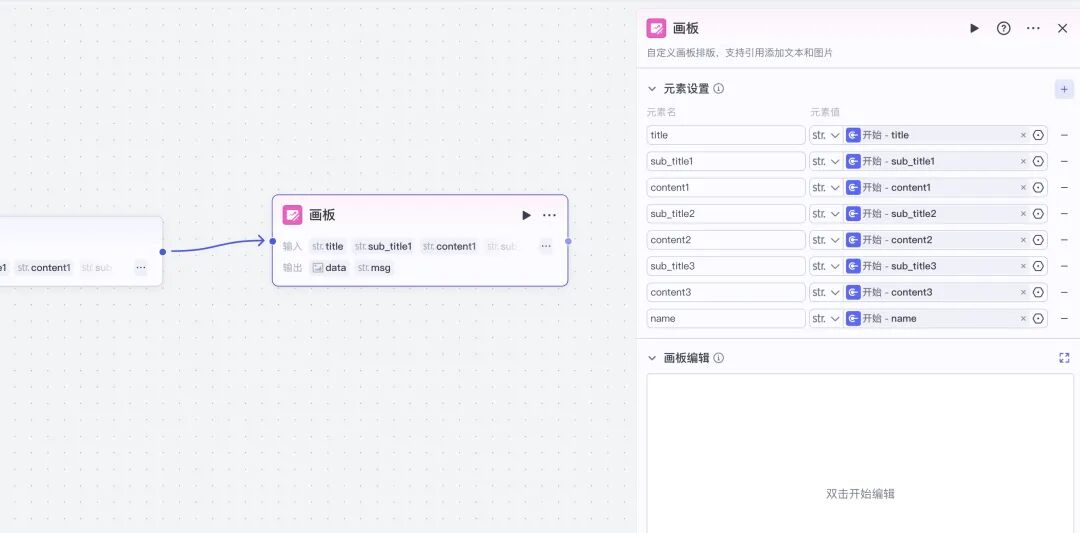Click the 双击开始编辑 canvas editor area
The width and height of the screenshot is (1080, 533).
coord(860,453)
